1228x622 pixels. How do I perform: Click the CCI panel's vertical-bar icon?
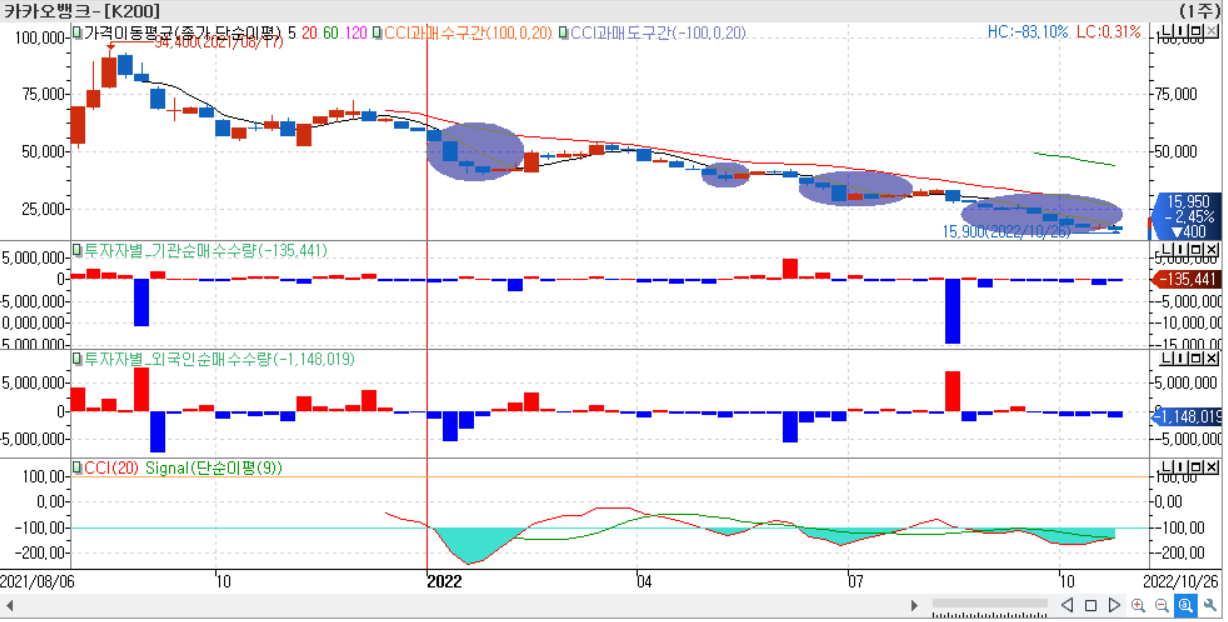[x=1181, y=467]
